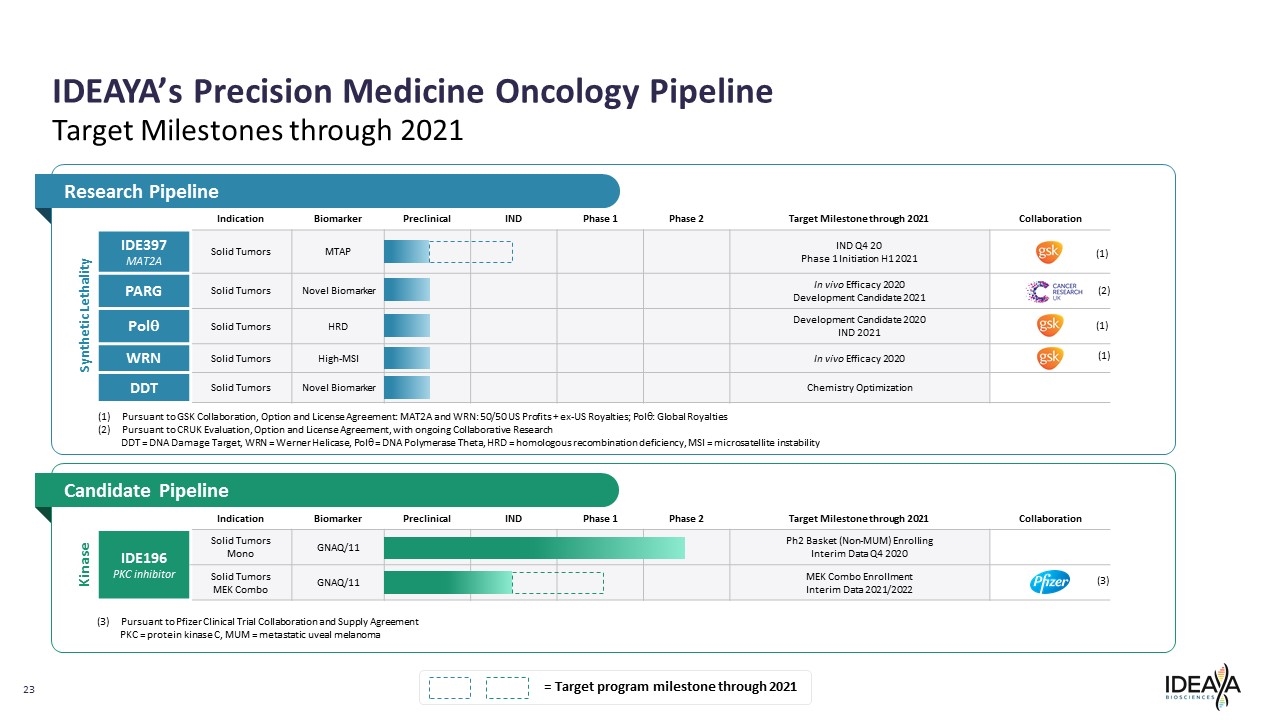Click 'Novel Biomarker' in the DDT row
This screenshot has width=1280, height=720.
point(338,388)
